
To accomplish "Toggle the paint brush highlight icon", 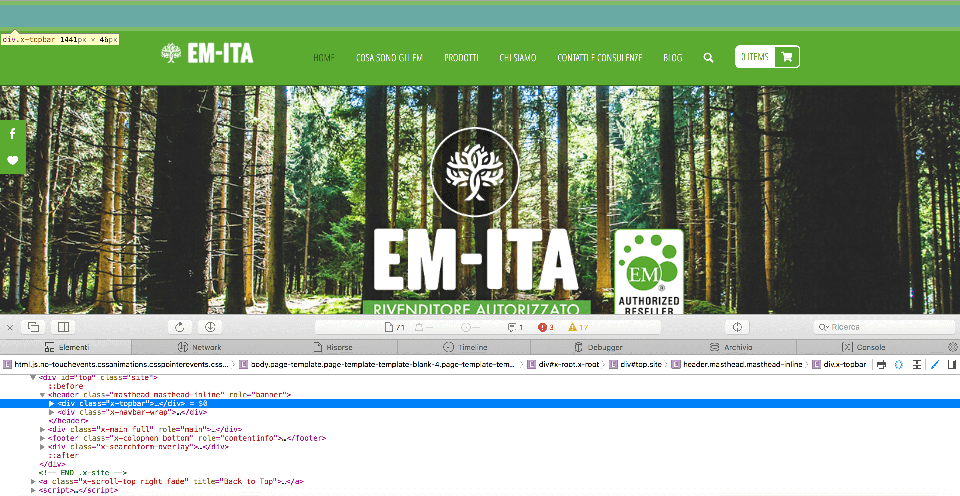I will [935, 364].
